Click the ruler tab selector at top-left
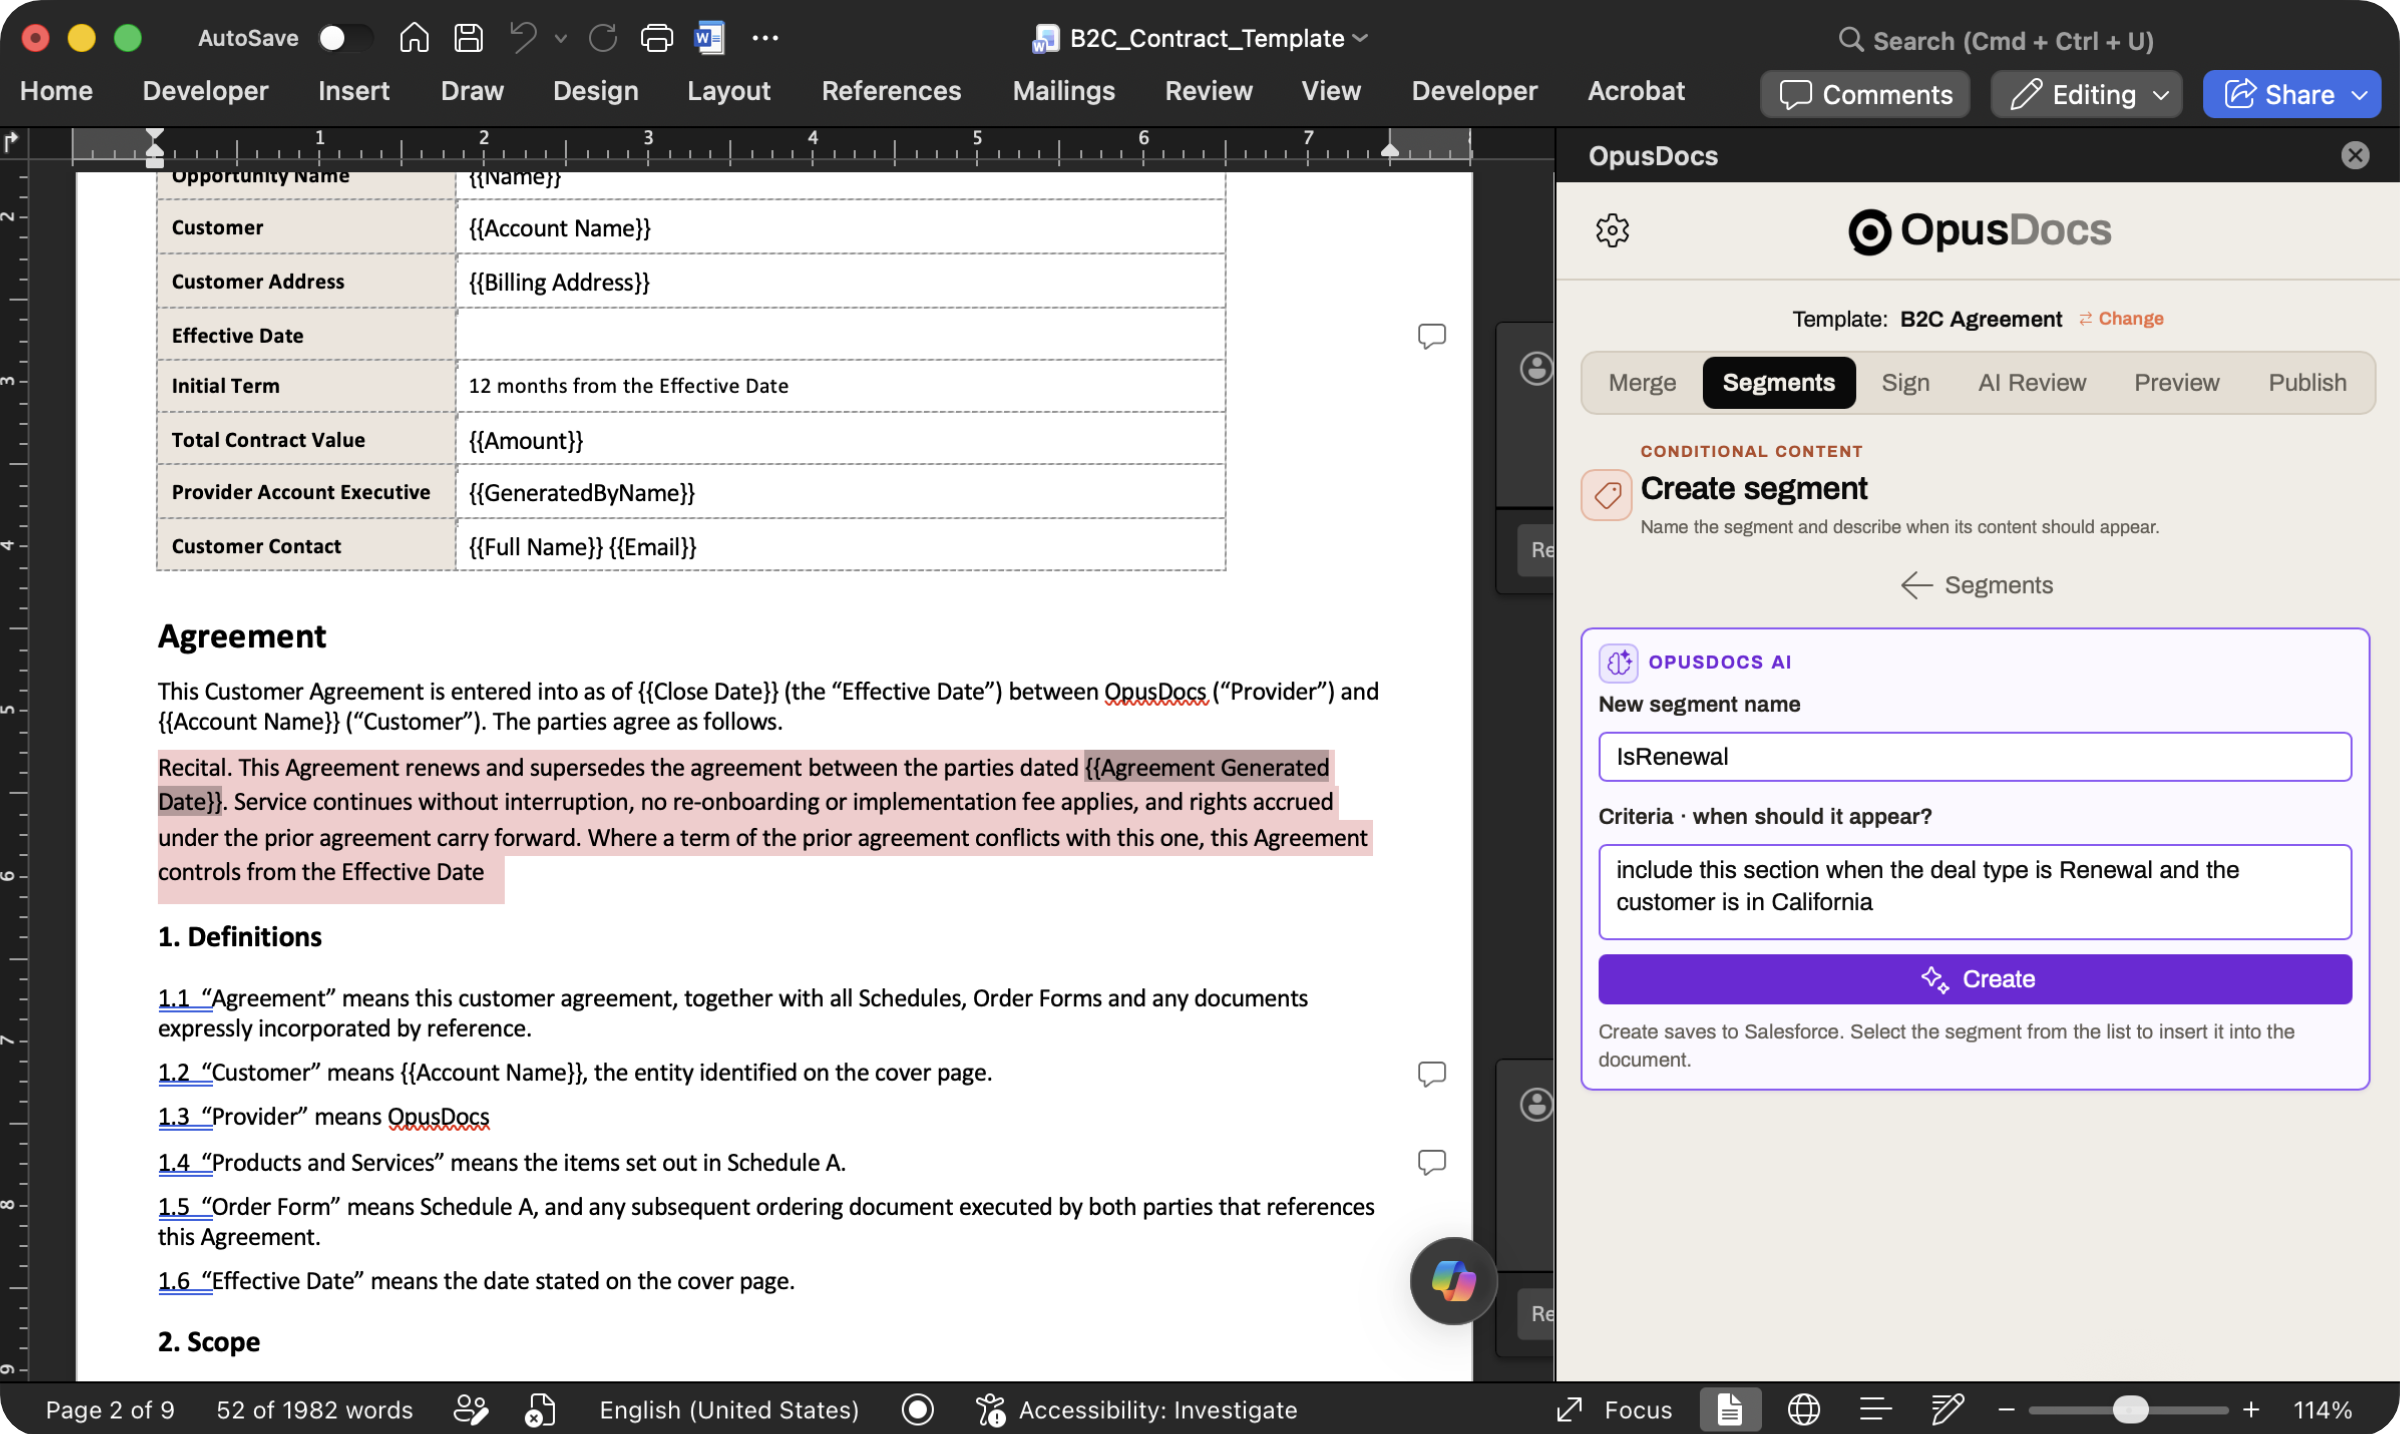Viewport: 2400px width, 1434px height. pyautogui.click(x=12, y=142)
